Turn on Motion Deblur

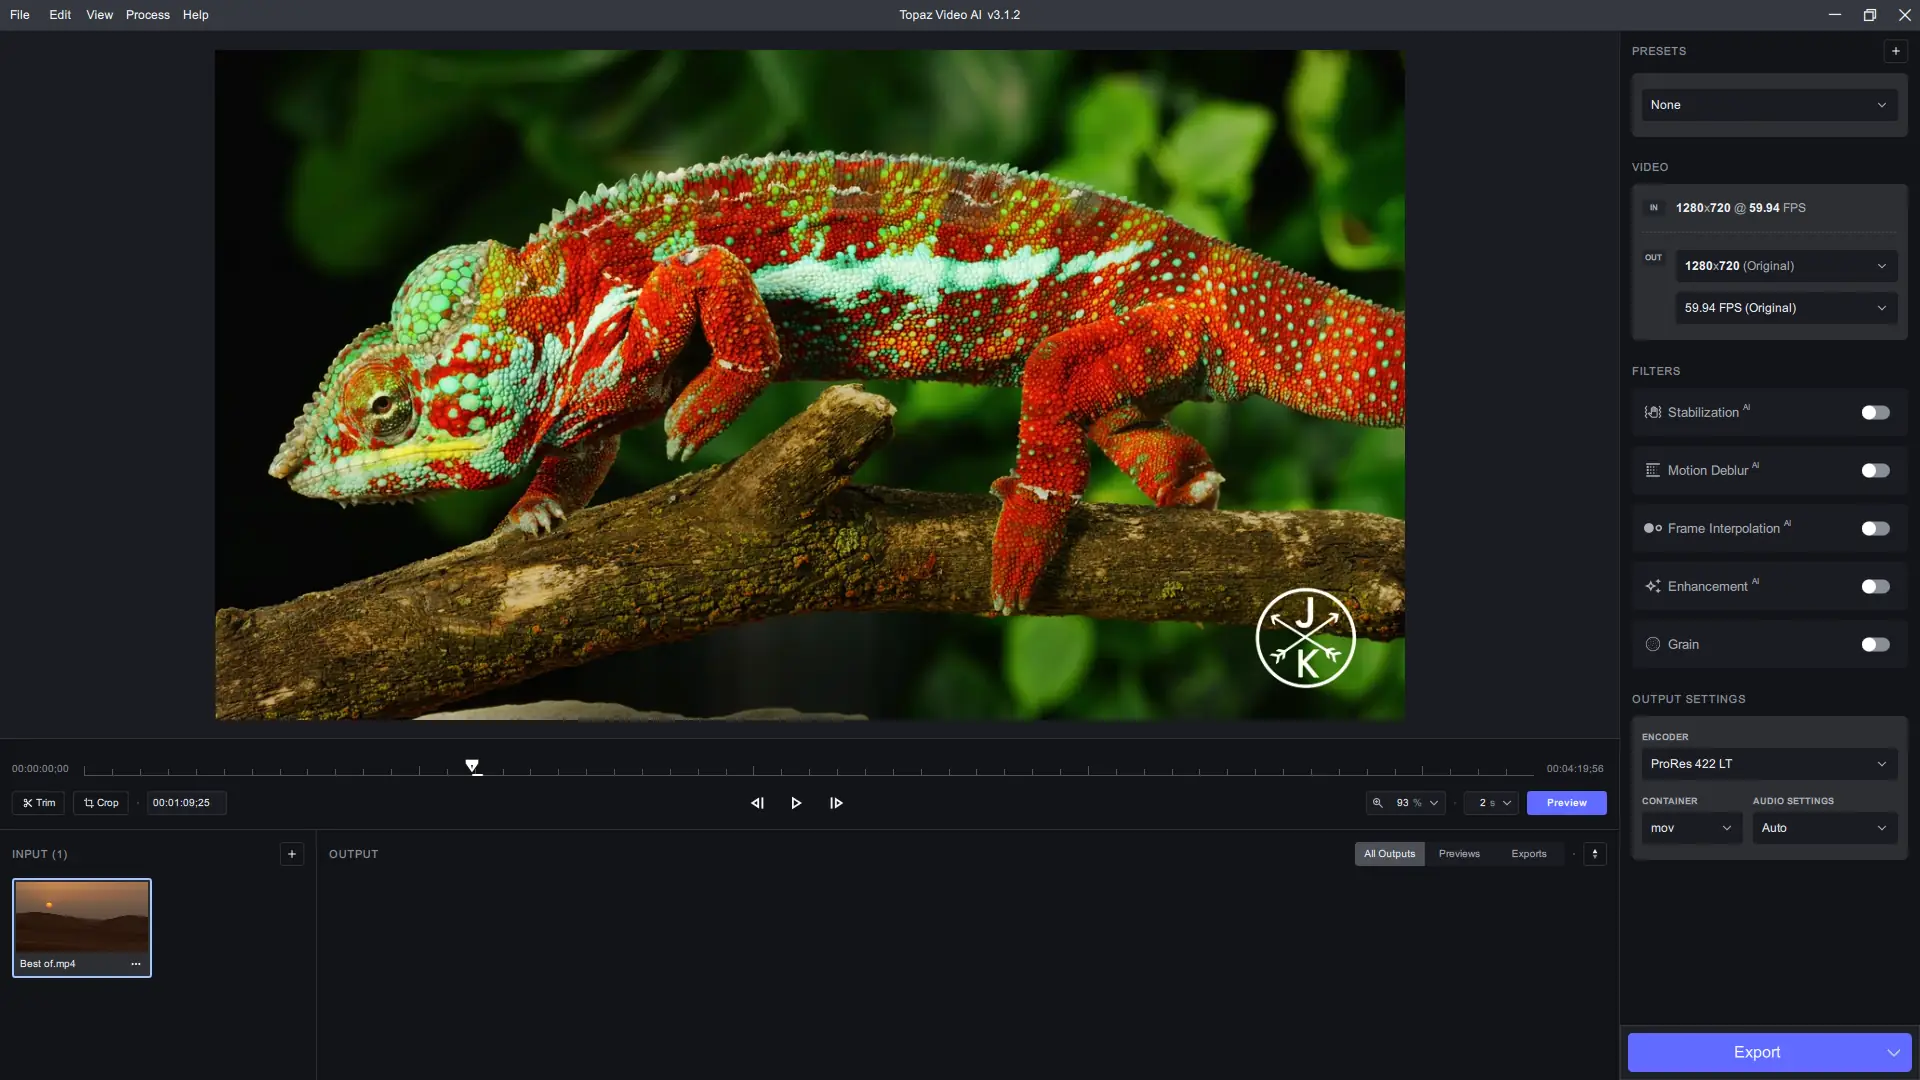[x=1875, y=471]
